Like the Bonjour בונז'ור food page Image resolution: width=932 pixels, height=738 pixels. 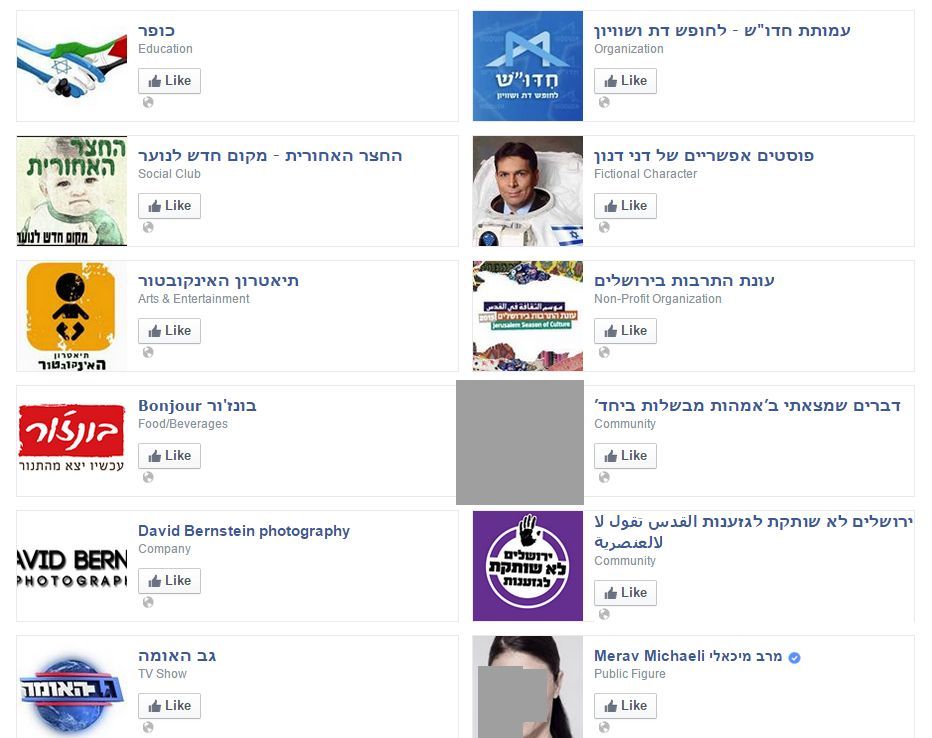coord(169,456)
